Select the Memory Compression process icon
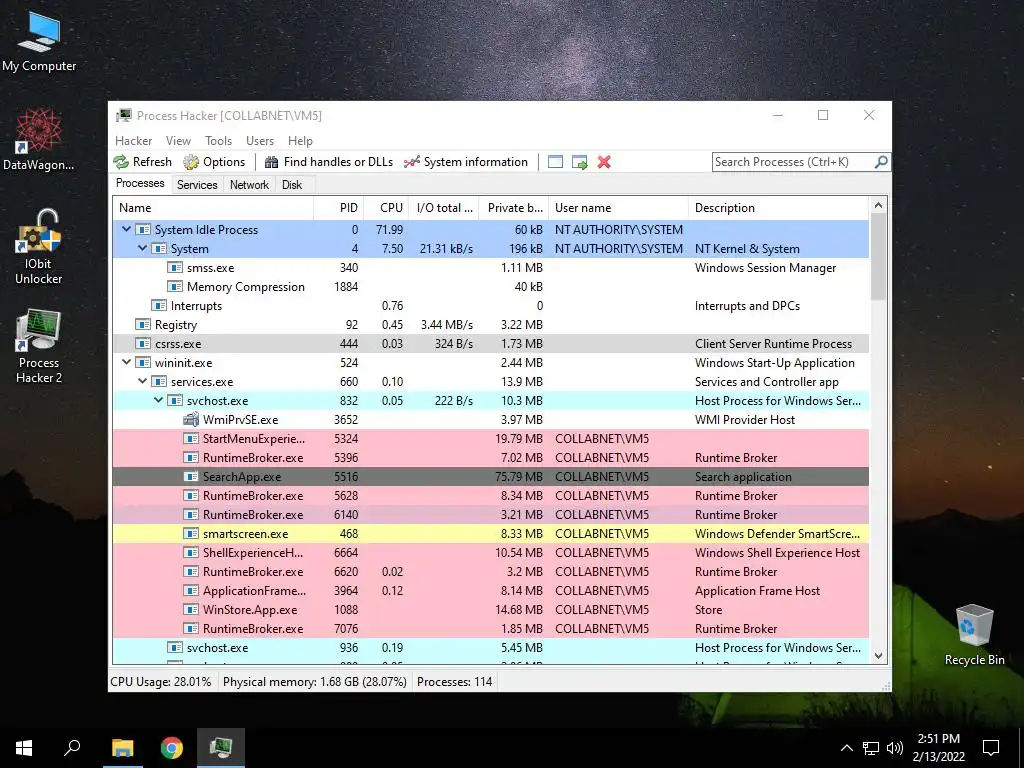 point(174,287)
